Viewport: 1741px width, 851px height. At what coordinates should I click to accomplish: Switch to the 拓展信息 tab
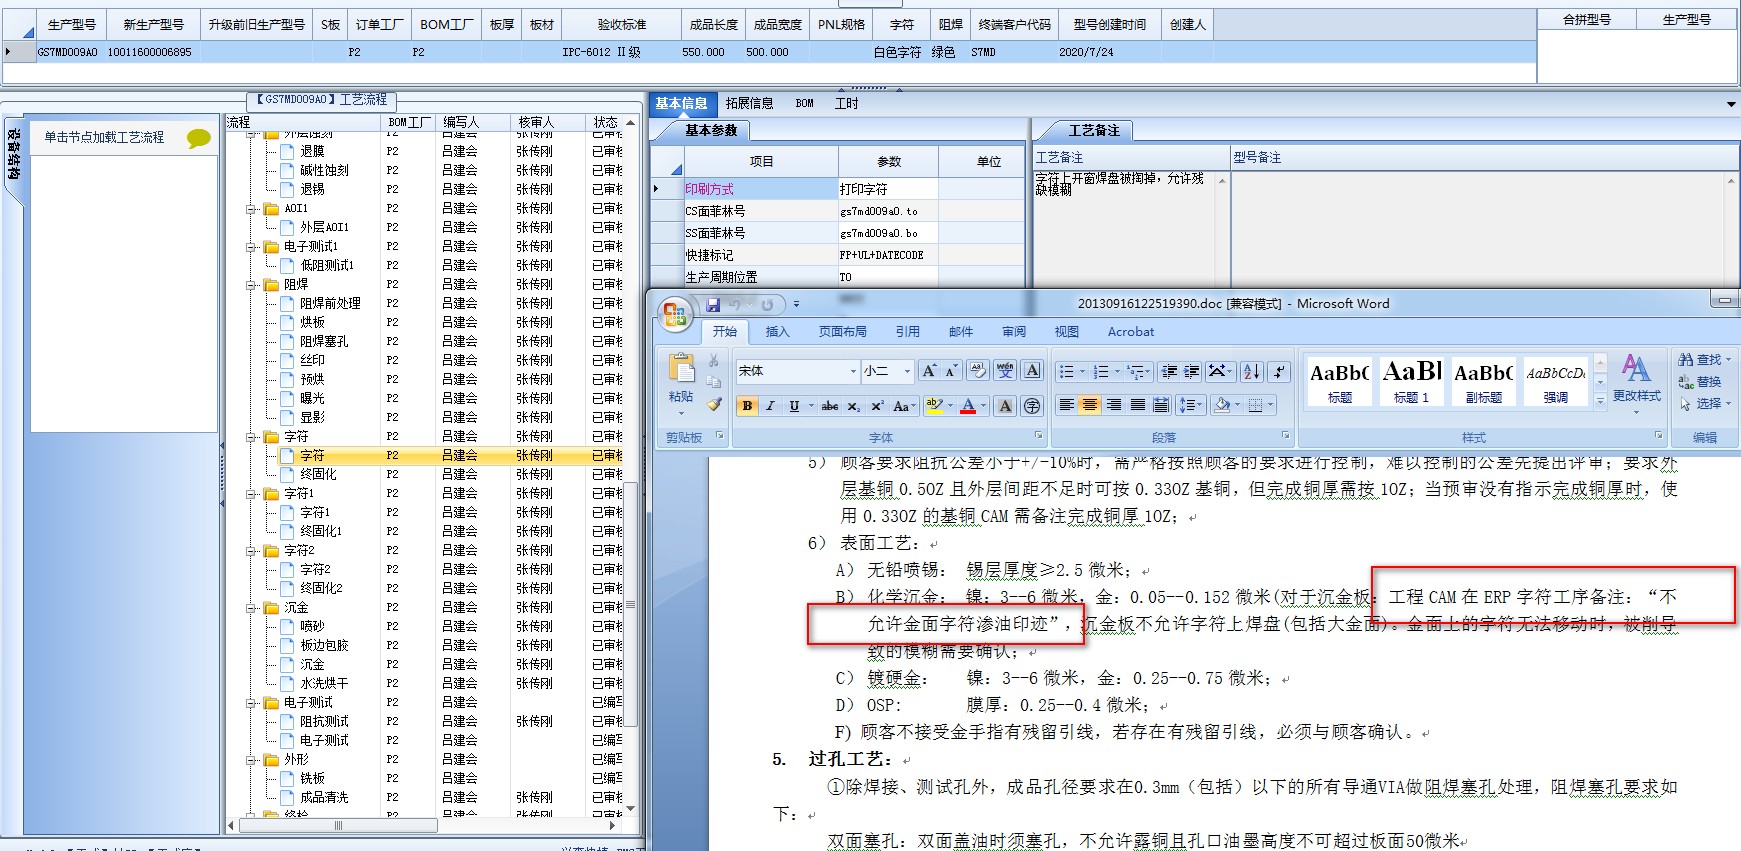750,103
